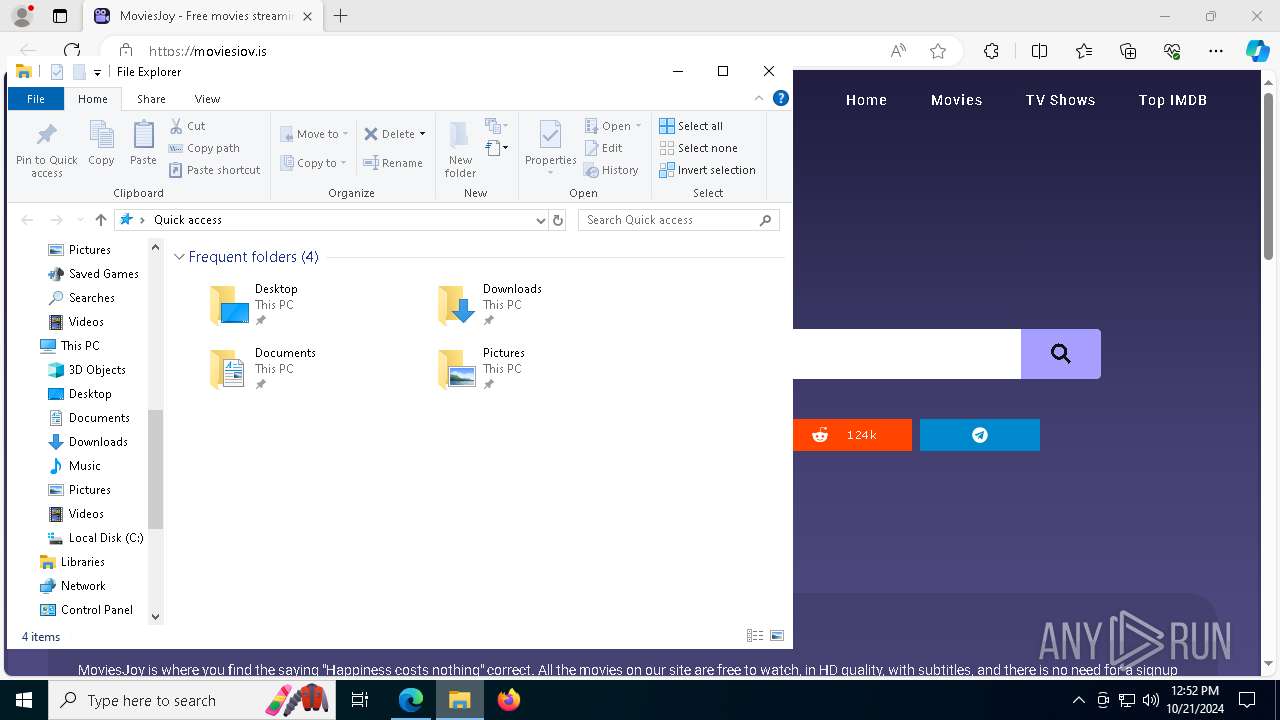Open File Explorer help icon
Viewport: 1280px width, 720px height.
coord(781,98)
